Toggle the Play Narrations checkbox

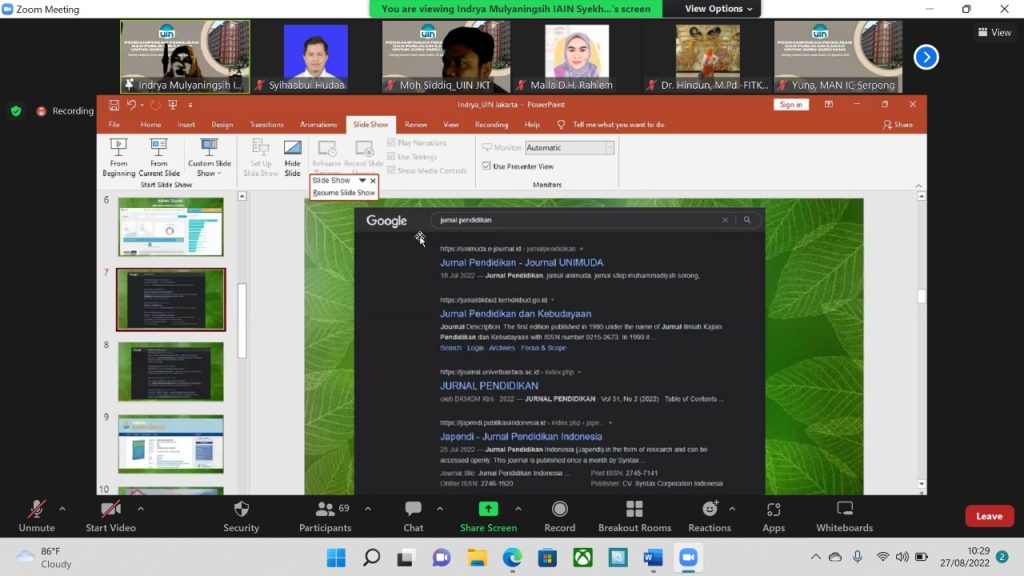click(x=391, y=143)
